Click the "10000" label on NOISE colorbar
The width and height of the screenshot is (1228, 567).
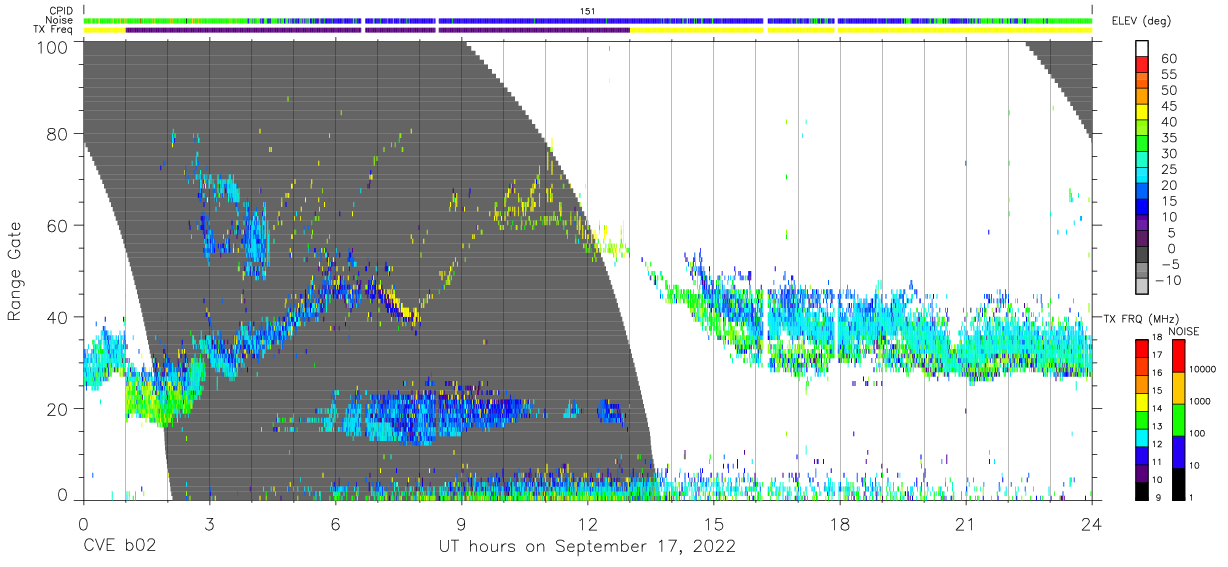click(x=1202, y=370)
